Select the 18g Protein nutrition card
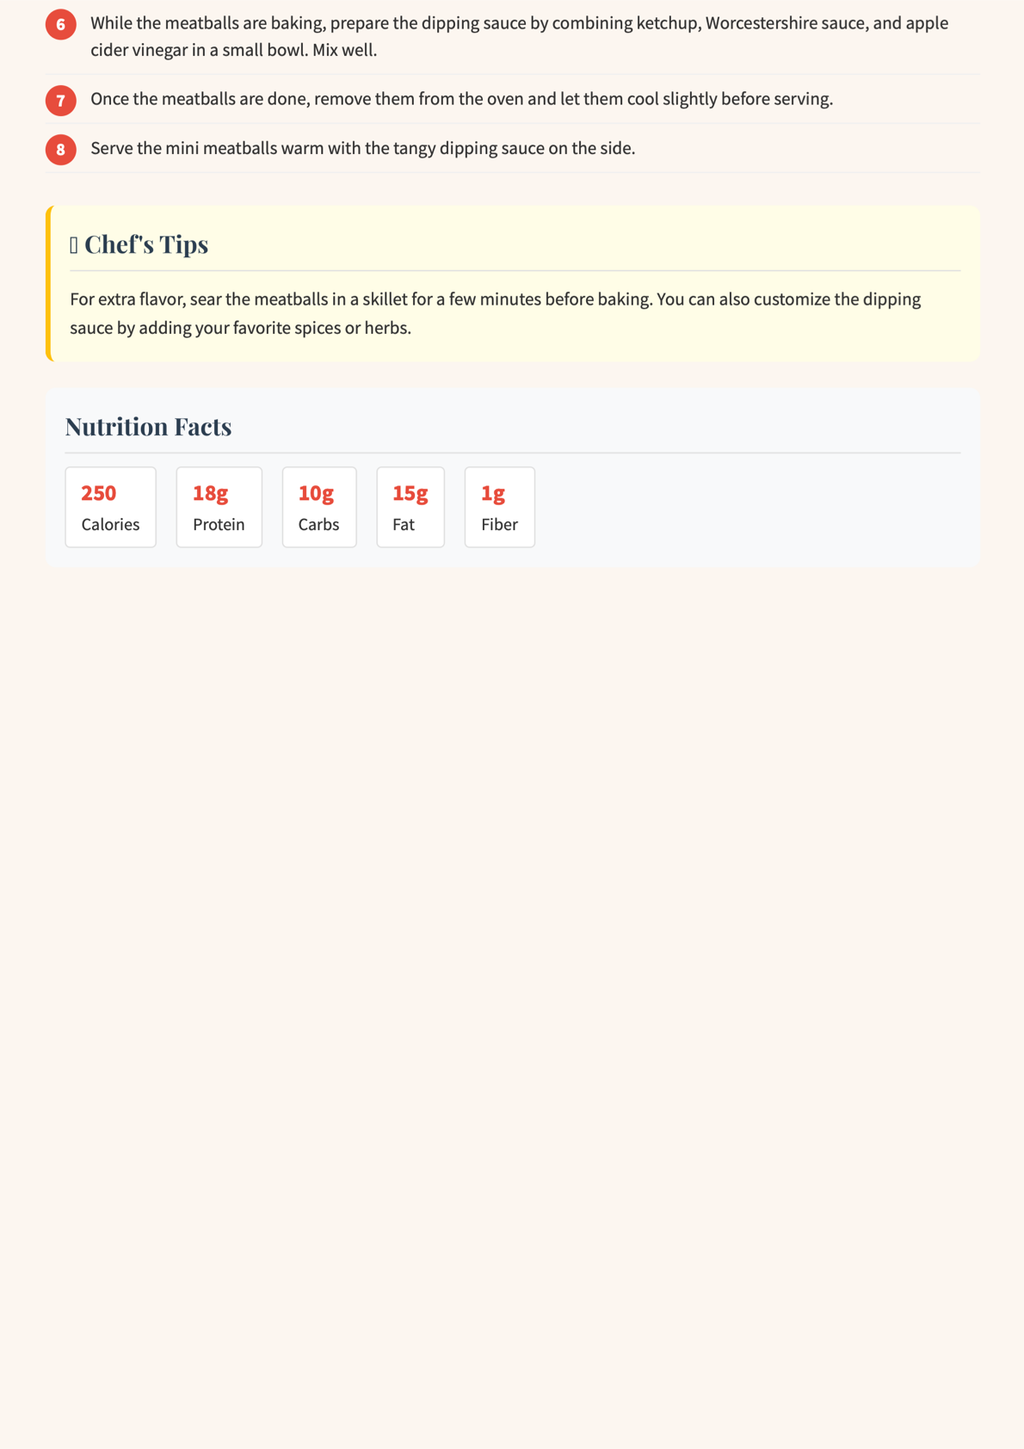Image resolution: width=1024 pixels, height=1449 pixels. click(219, 507)
